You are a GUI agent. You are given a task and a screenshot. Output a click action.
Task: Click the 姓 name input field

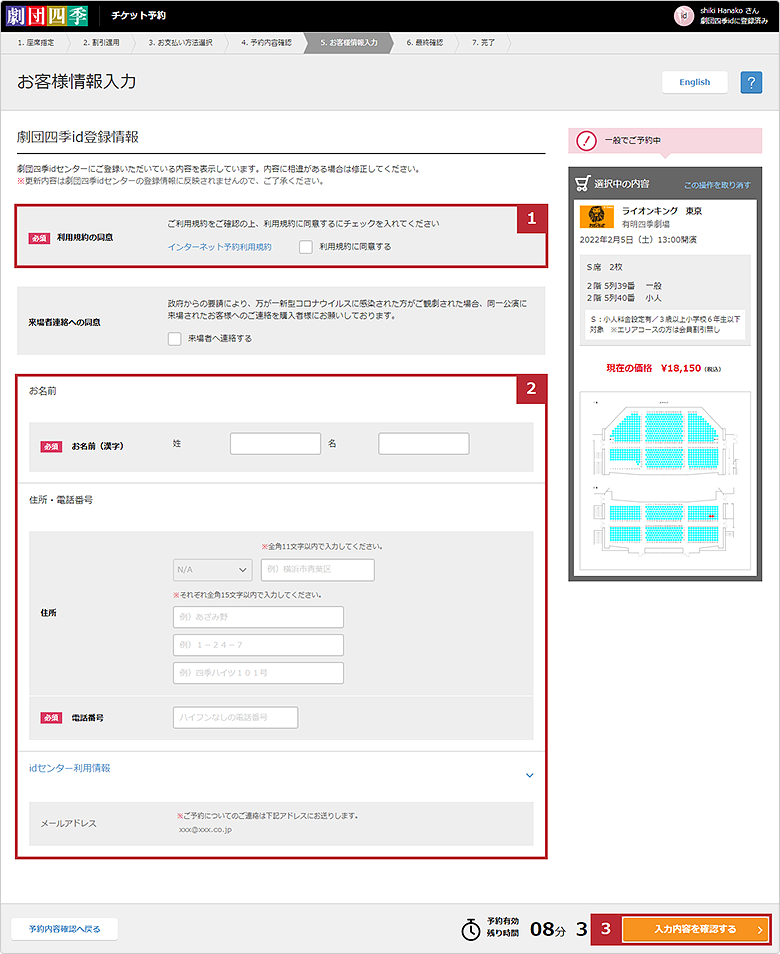click(x=276, y=444)
